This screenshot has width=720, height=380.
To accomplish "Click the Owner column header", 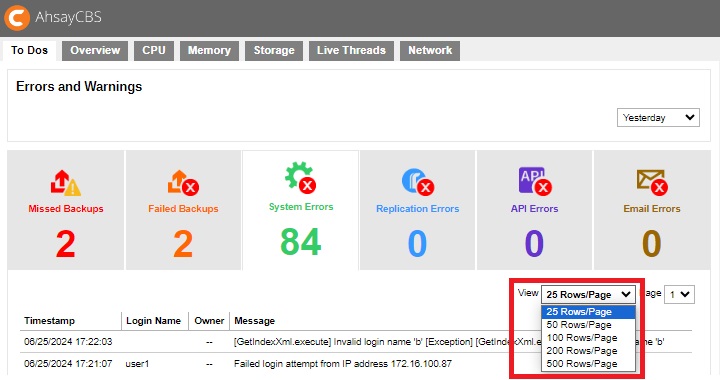I will 209,321.
